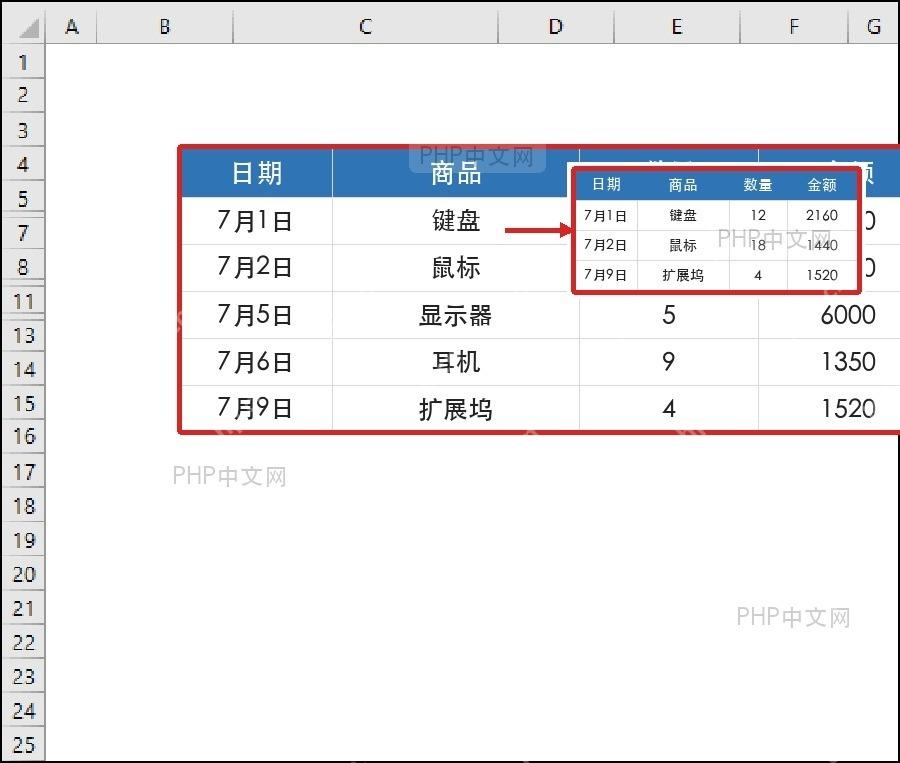Viewport: 900px width, 763px height.
Task: Select row 23 header
Action: pyautogui.click(x=24, y=676)
